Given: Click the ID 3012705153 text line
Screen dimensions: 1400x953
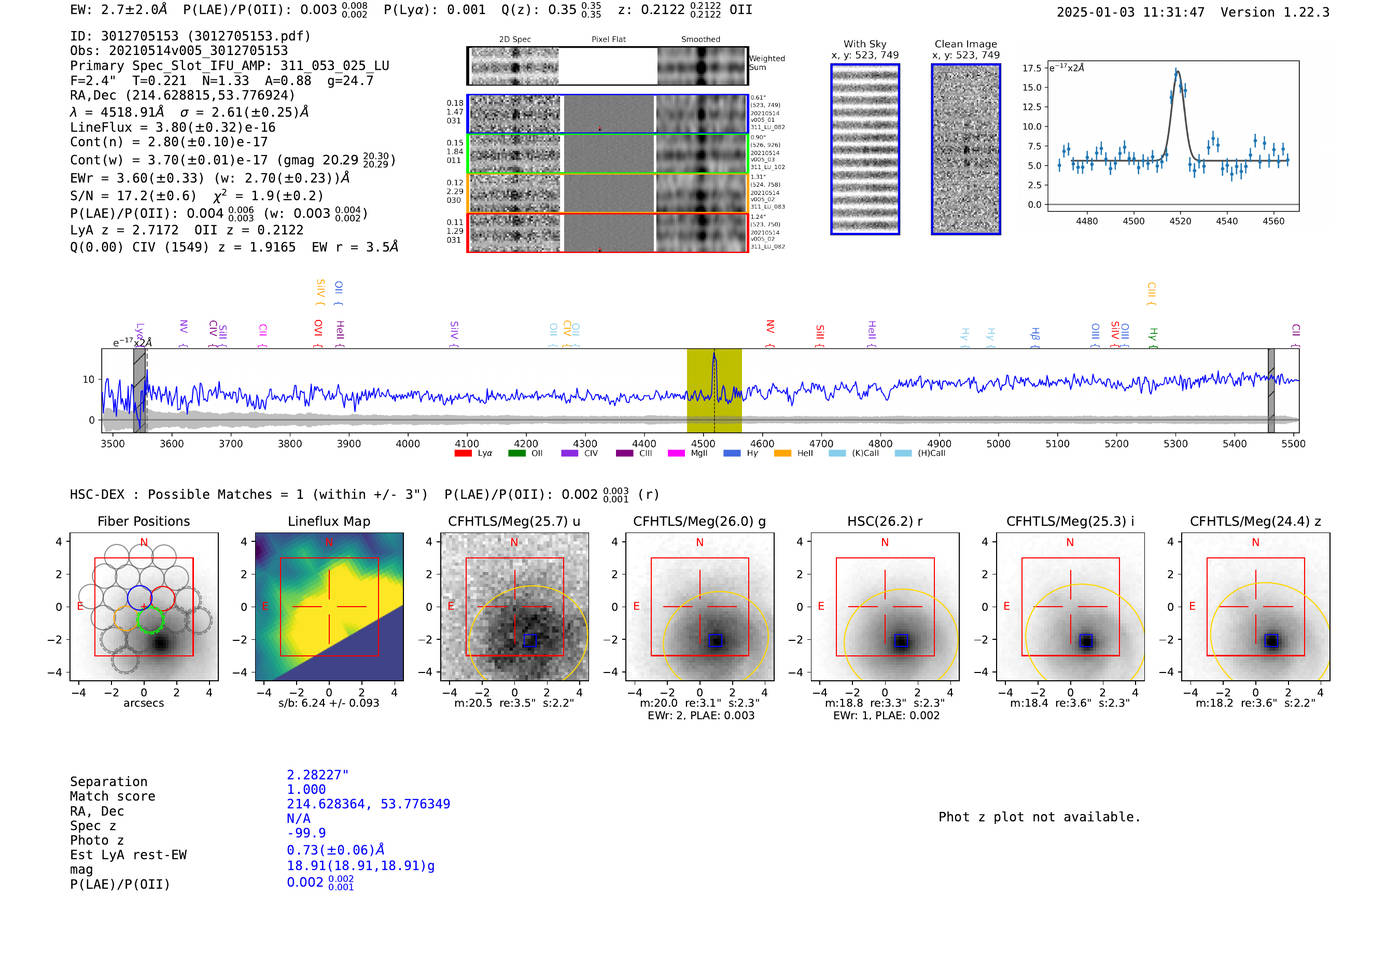Looking at the screenshot, I should (x=190, y=36).
